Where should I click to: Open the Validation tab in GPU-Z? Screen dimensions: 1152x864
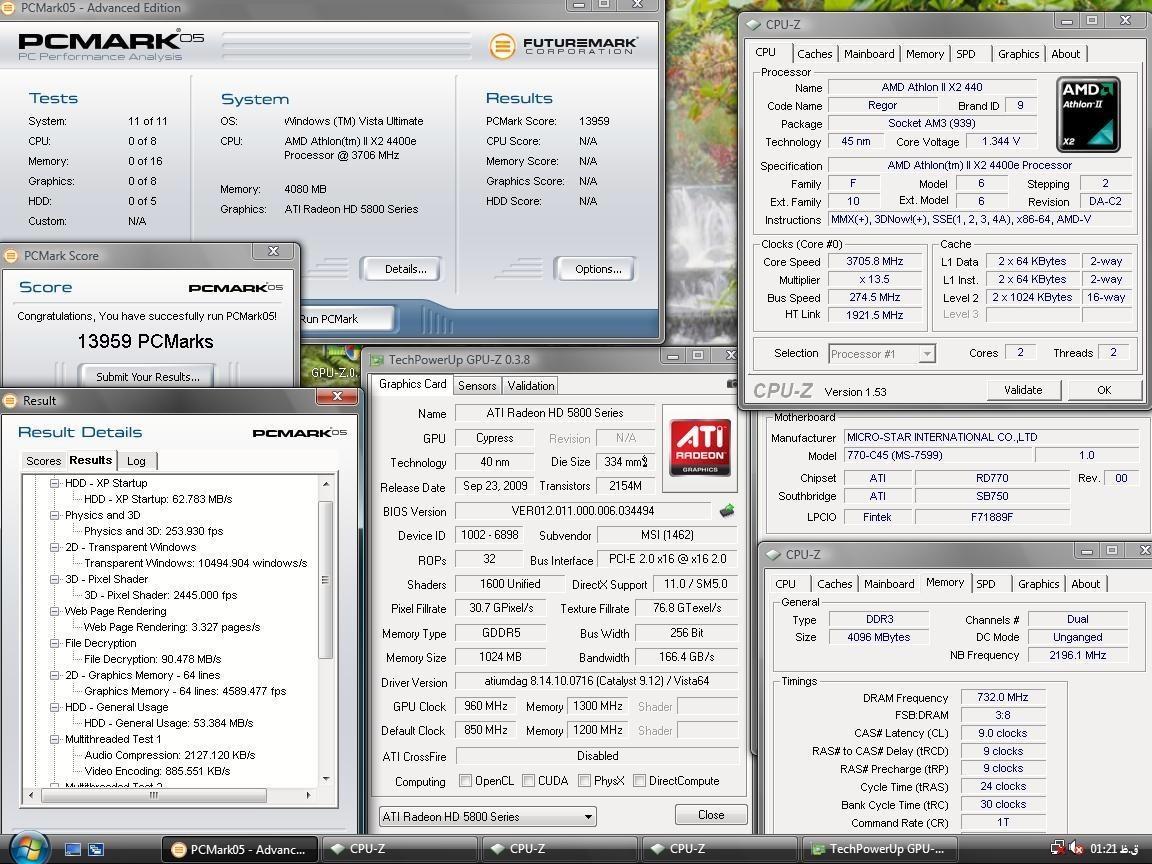point(530,386)
